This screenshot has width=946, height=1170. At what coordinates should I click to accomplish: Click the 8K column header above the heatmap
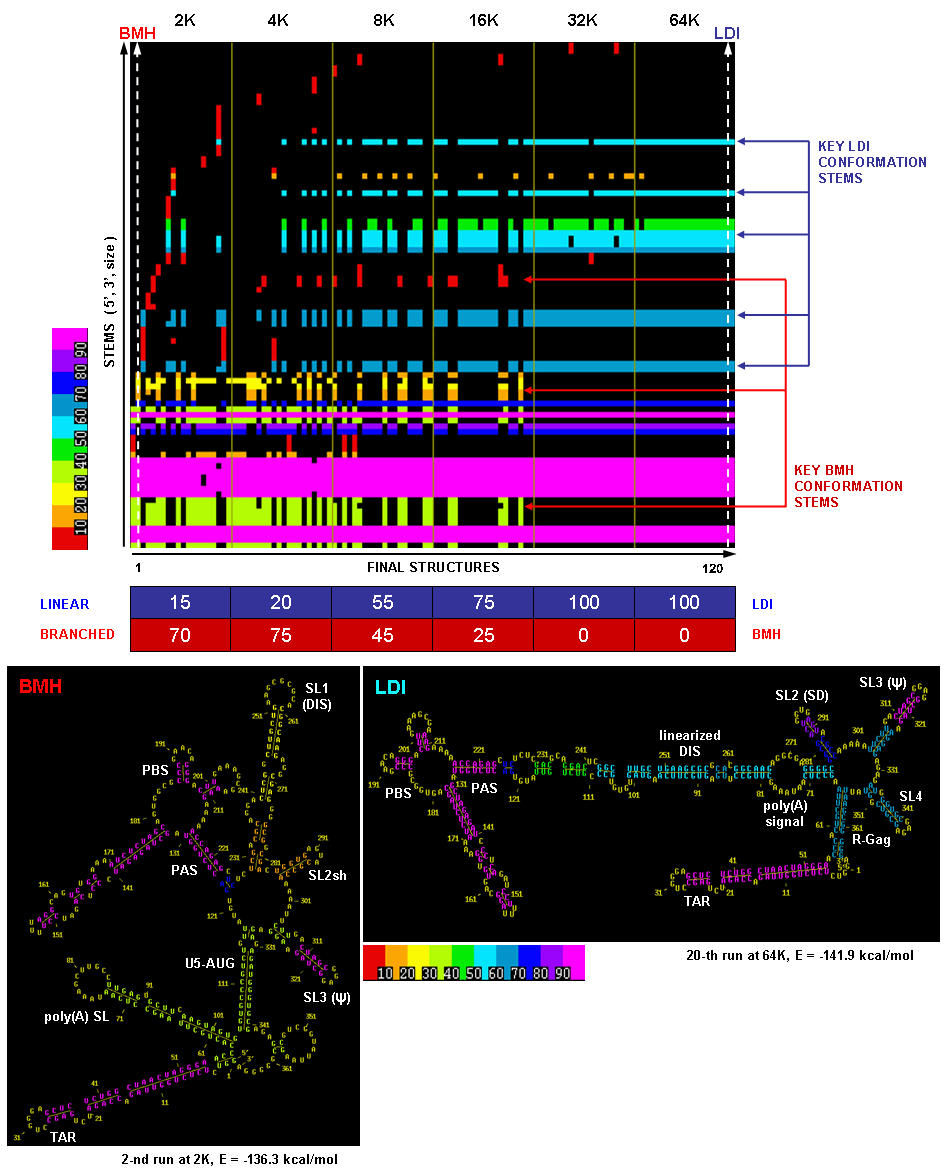pos(381,19)
